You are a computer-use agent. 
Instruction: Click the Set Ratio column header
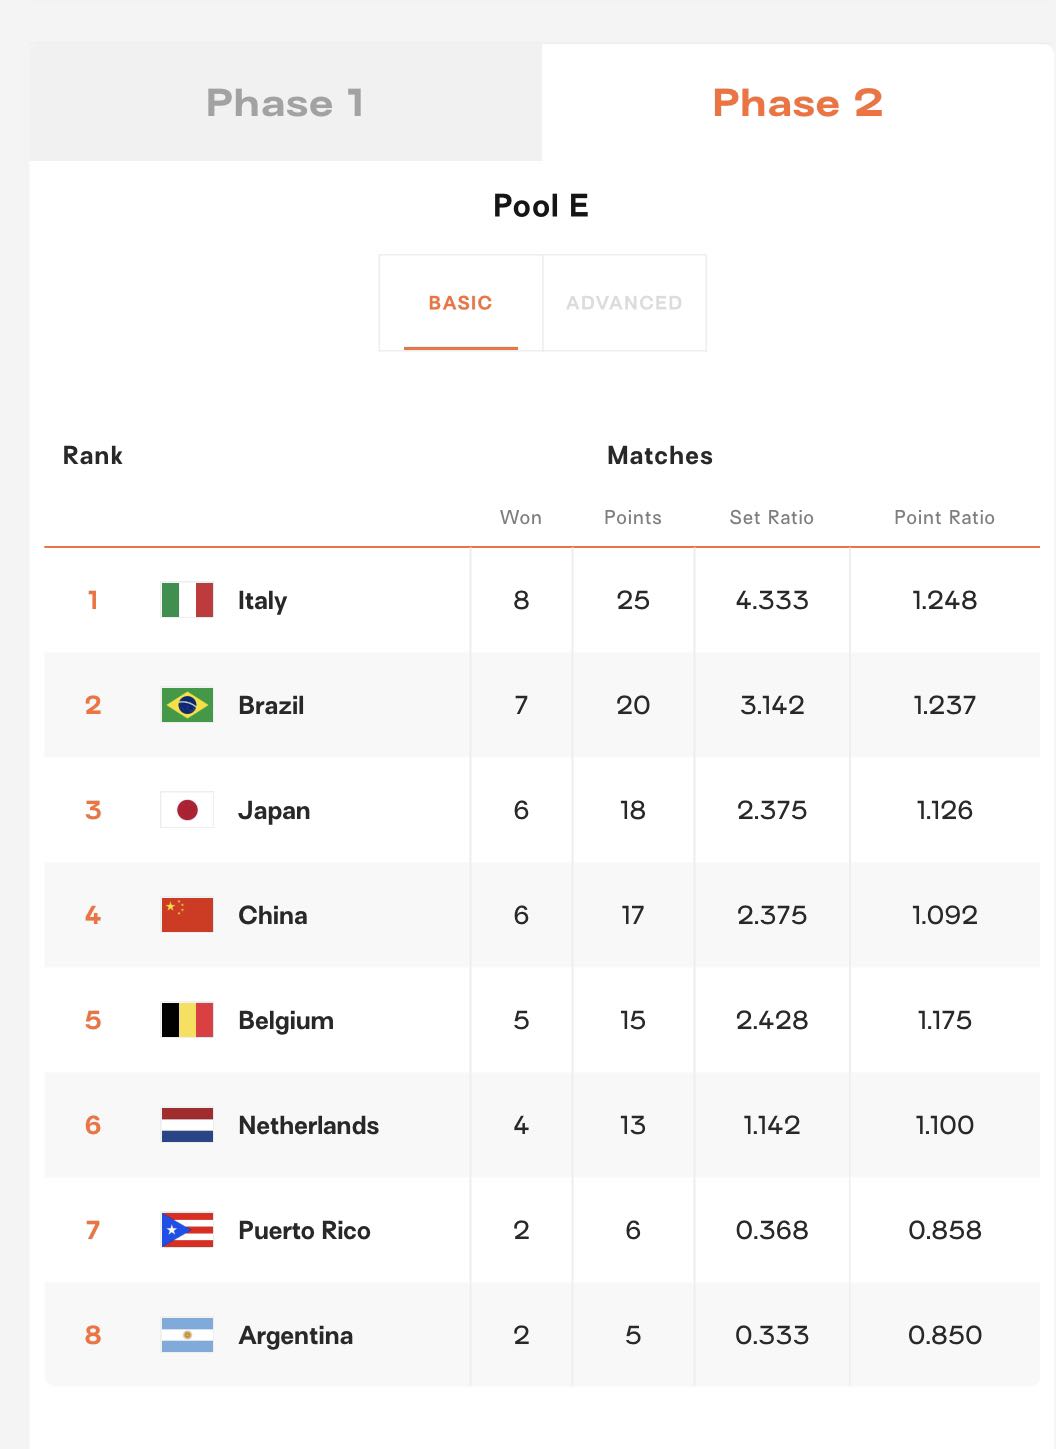tap(772, 517)
